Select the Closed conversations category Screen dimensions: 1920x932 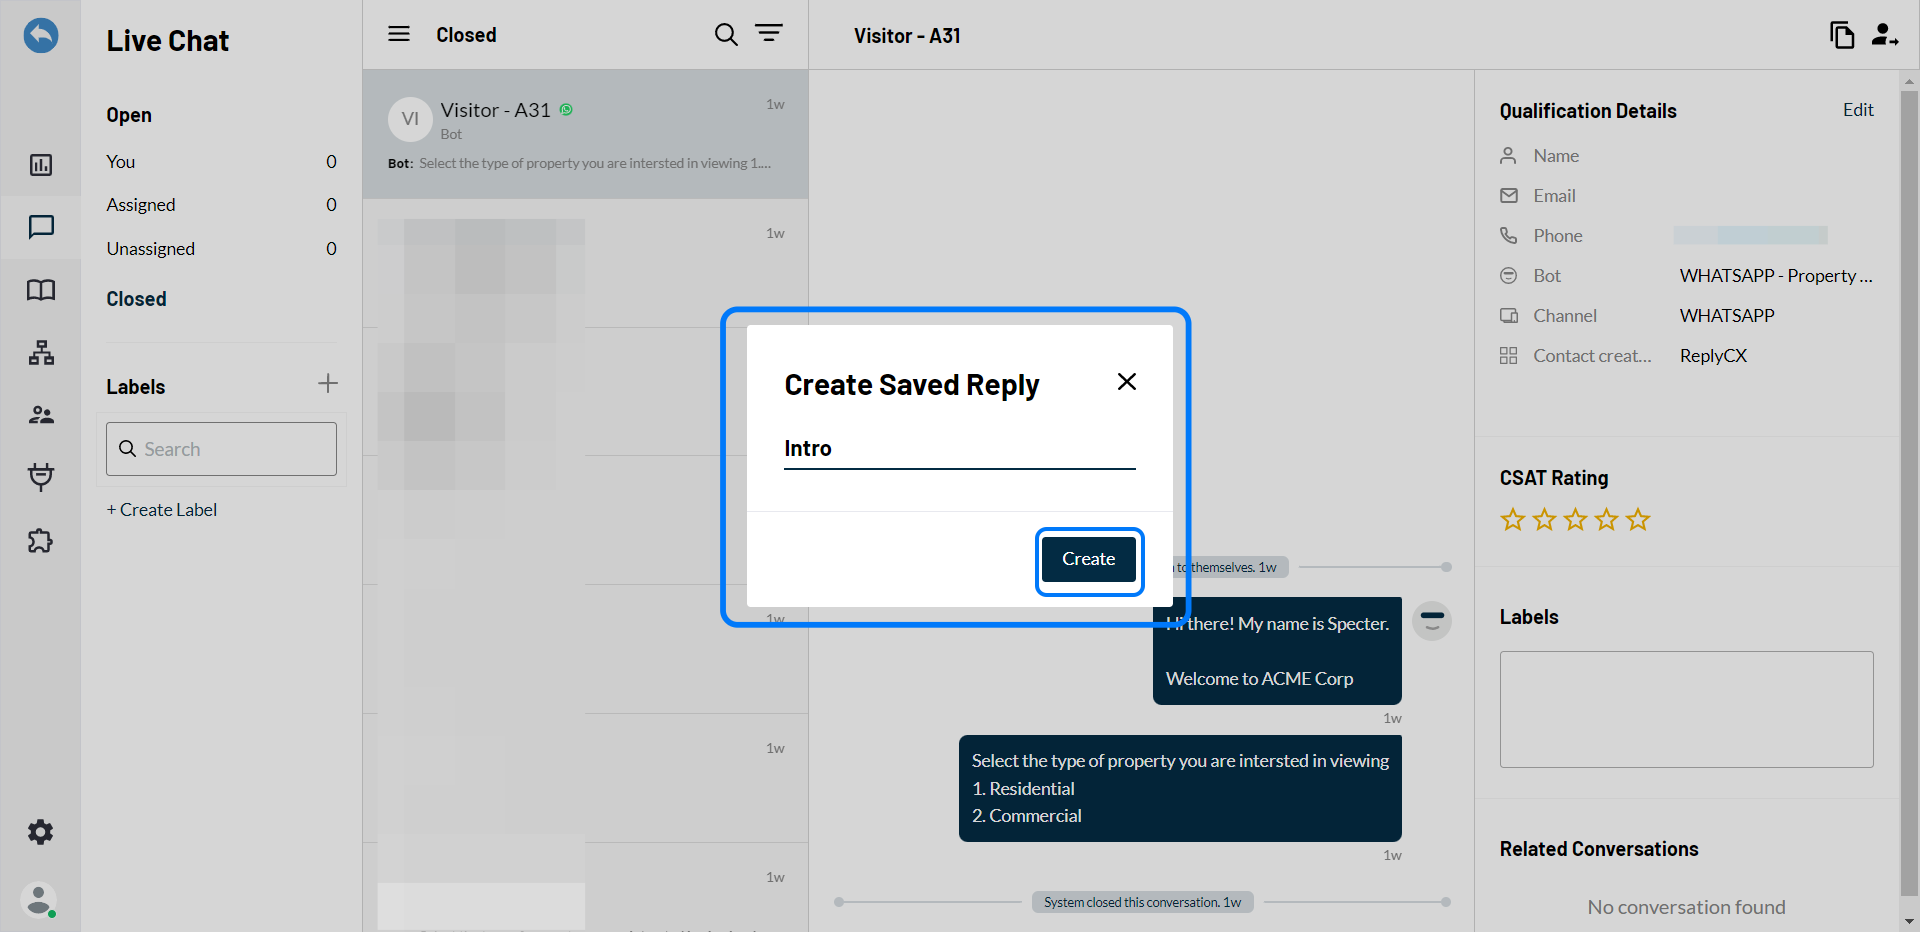tap(137, 299)
